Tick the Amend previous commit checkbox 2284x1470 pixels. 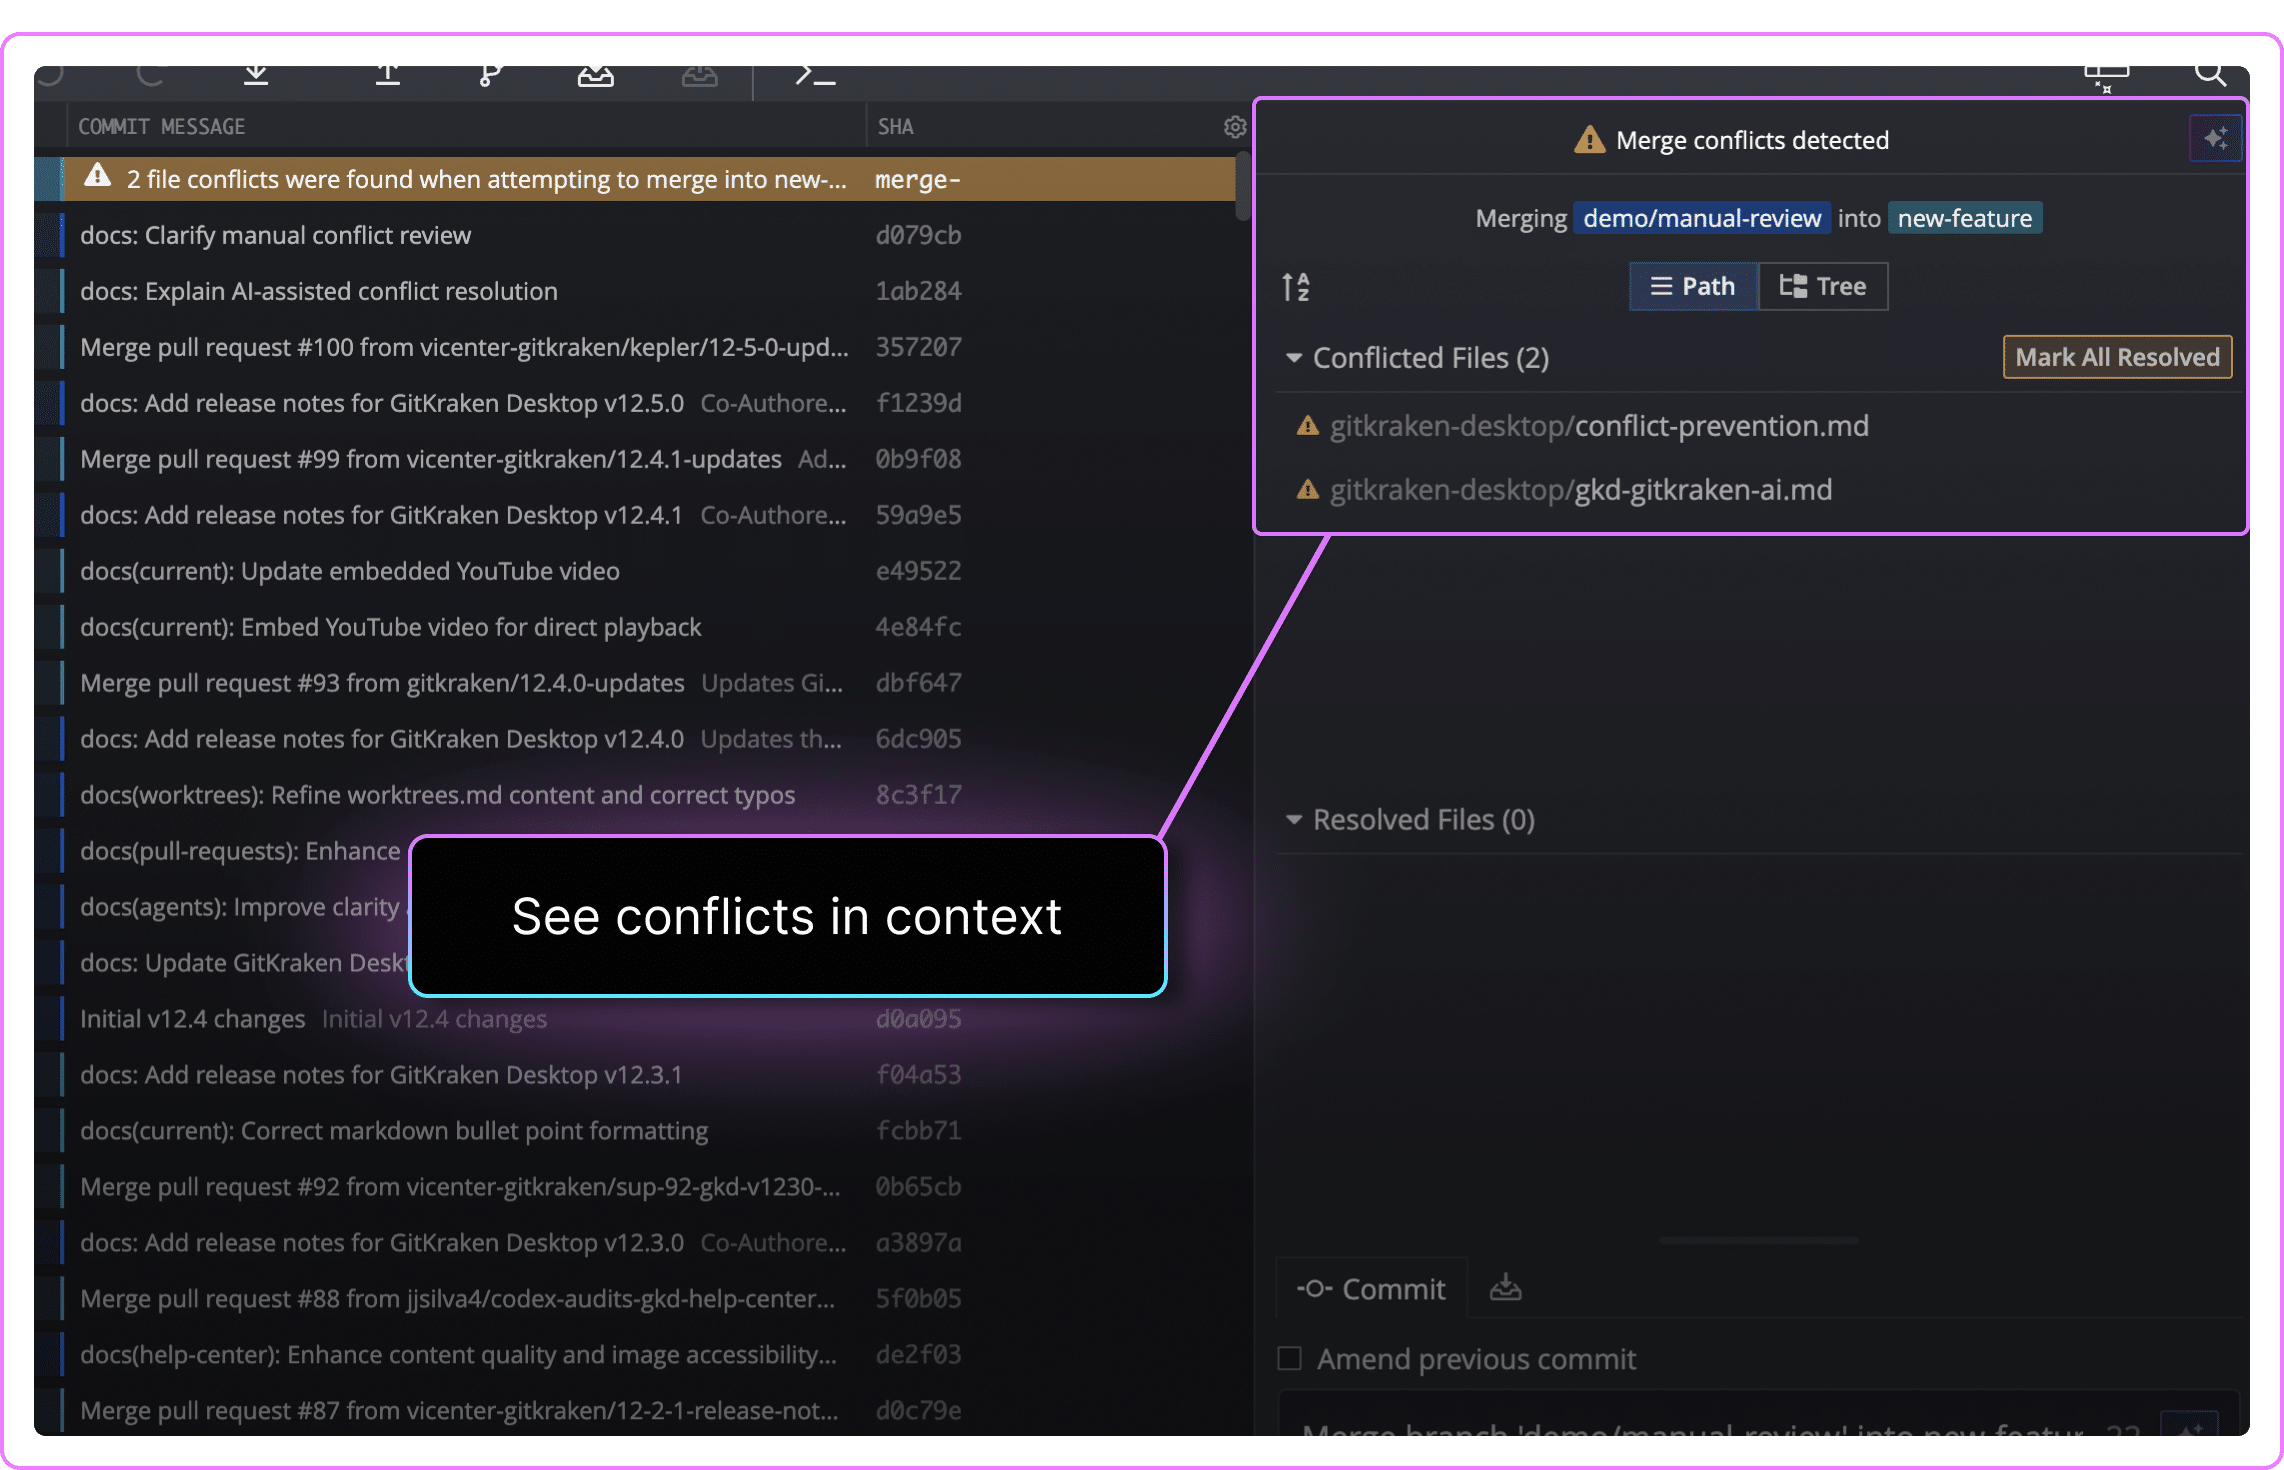[x=1290, y=1359]
